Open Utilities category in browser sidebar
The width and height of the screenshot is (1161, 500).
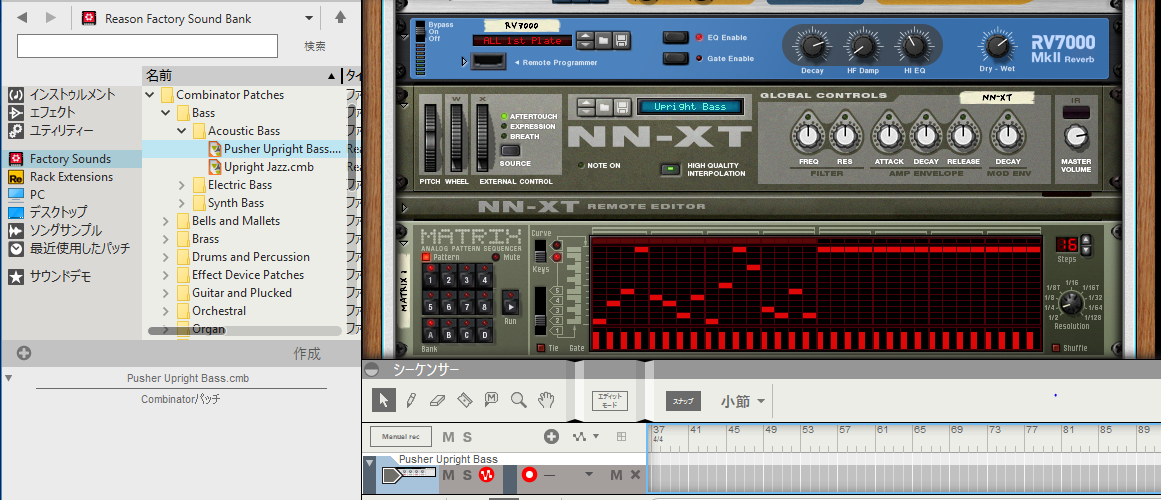click(x=61, y=131)
